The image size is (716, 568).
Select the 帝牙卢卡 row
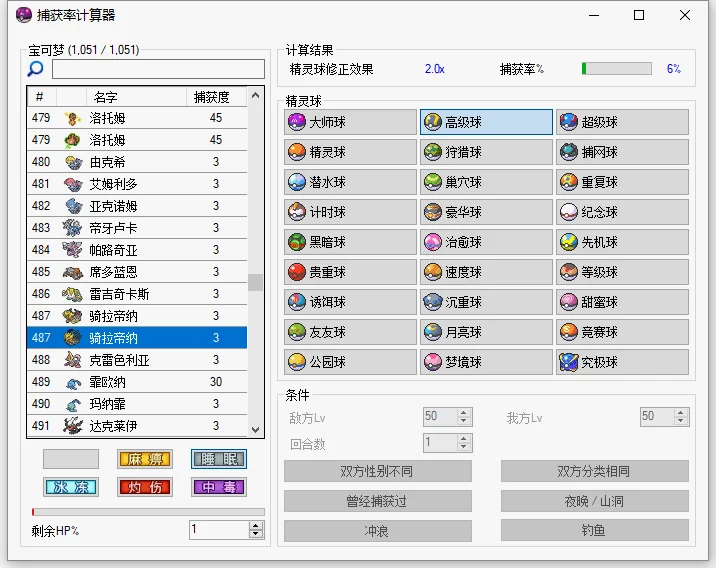(x=137, y=227)
